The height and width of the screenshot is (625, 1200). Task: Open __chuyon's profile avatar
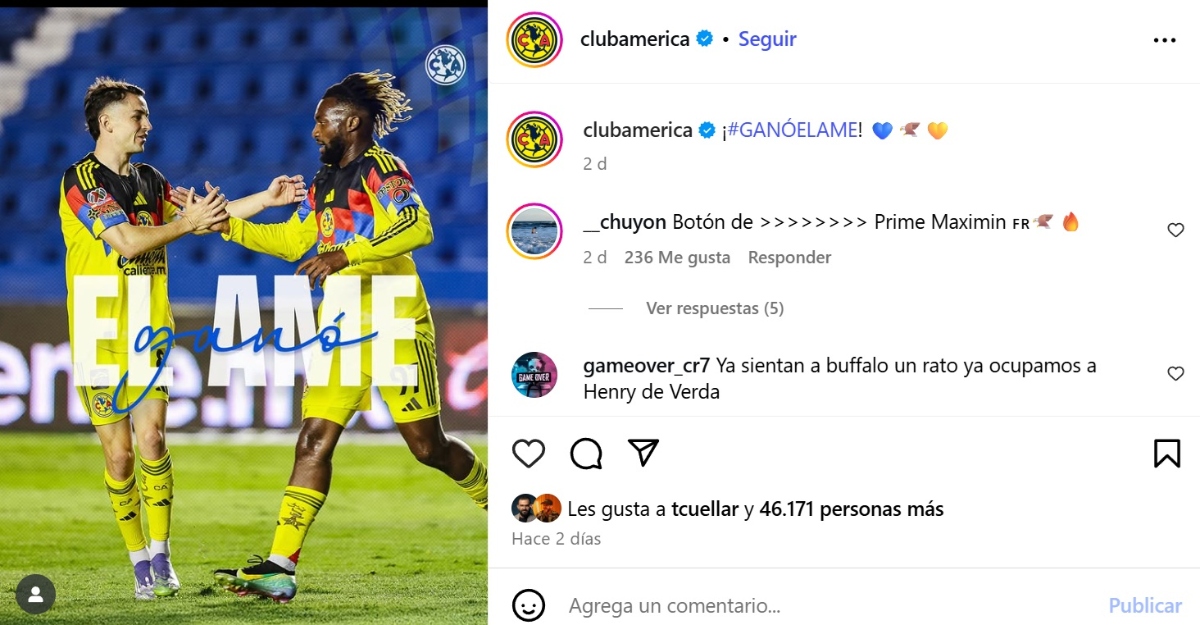tap(535, 231)
